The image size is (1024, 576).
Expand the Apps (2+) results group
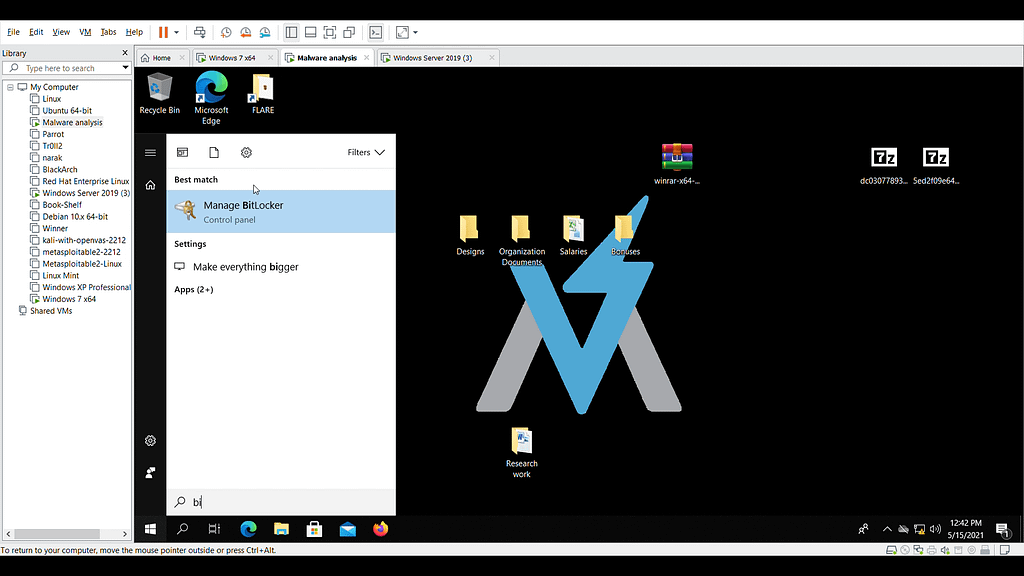pyautogui.click(x=193, y=289)
